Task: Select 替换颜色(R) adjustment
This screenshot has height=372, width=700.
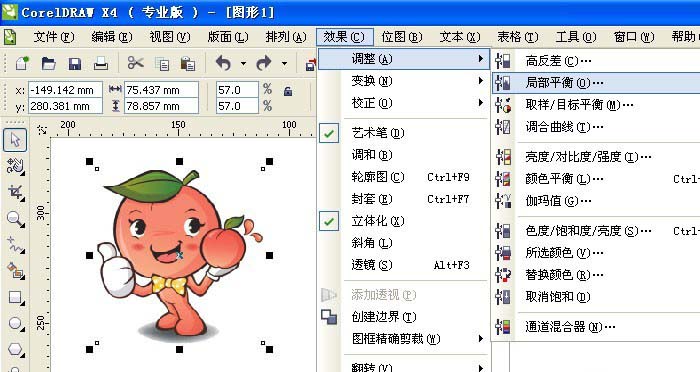Action: click(596, 275)
